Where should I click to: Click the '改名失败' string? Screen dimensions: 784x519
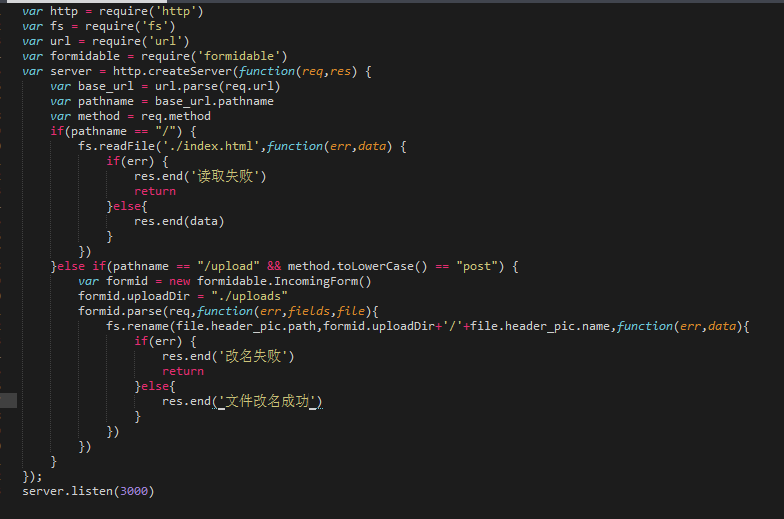(254, 356)
